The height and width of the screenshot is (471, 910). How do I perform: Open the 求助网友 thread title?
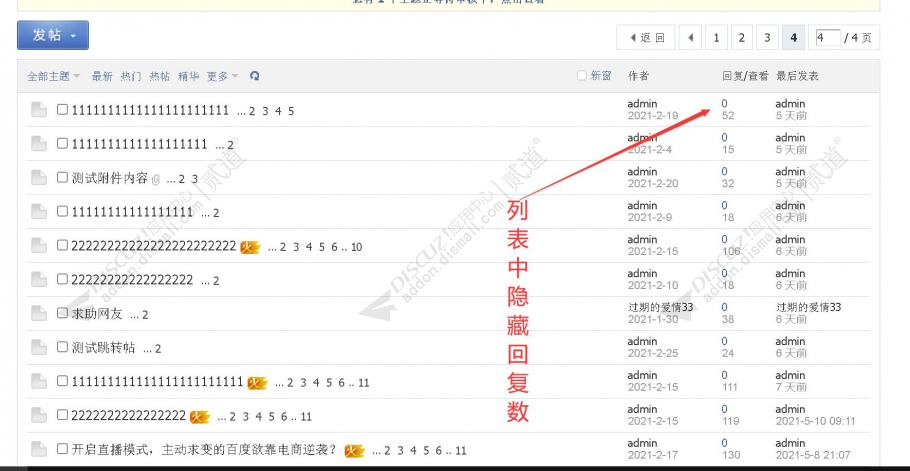97,314
